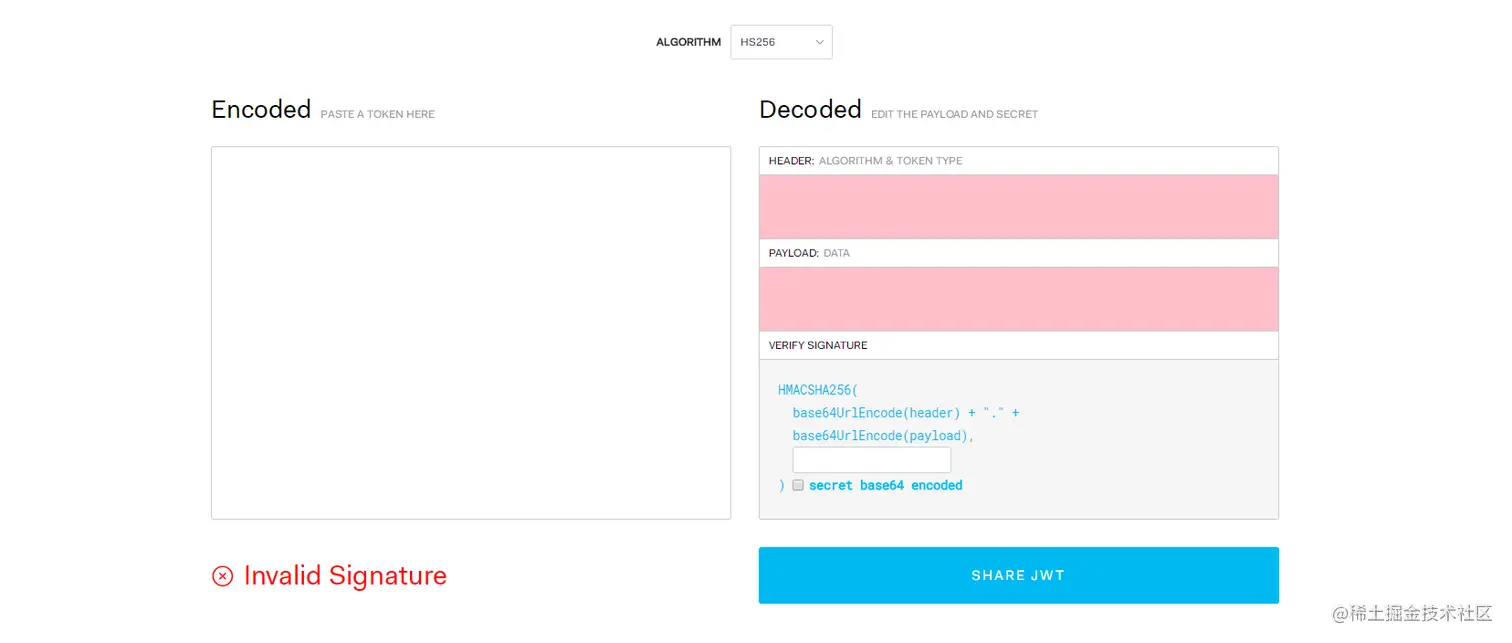Click the PAYLOAD: DATA label
The width and height of the screenshot is (1512, 643).
(x=809, y=253)
